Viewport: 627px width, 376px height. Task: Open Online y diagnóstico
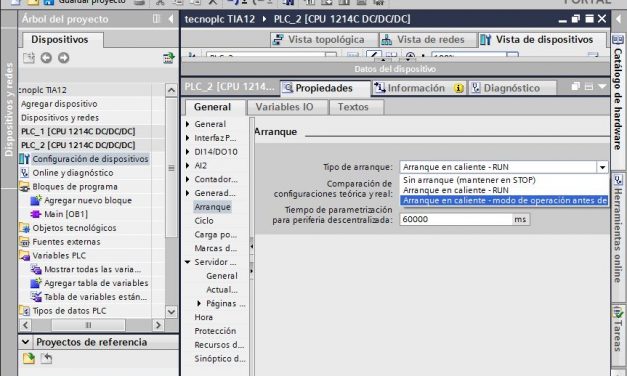coord(73,173)
